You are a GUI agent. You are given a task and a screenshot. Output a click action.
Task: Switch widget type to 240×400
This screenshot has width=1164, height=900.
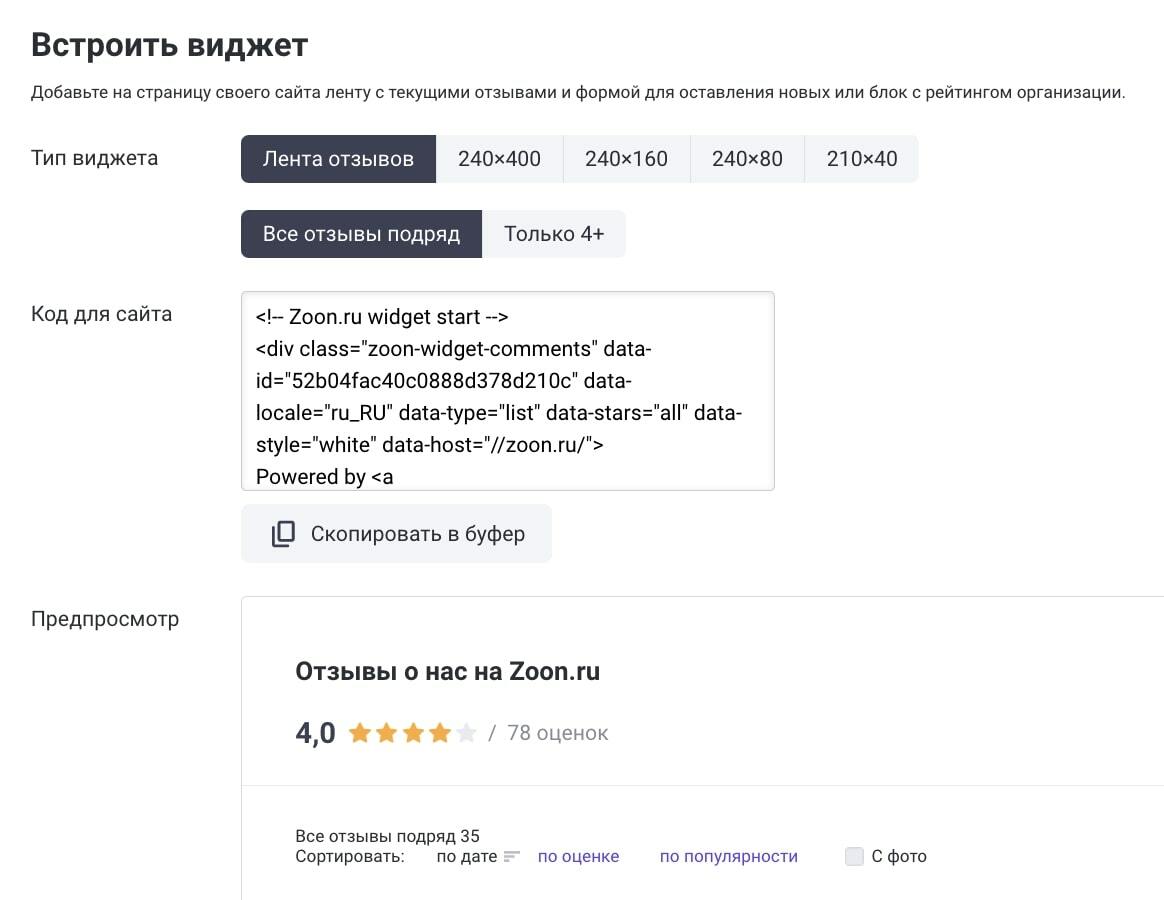[499, 159]
